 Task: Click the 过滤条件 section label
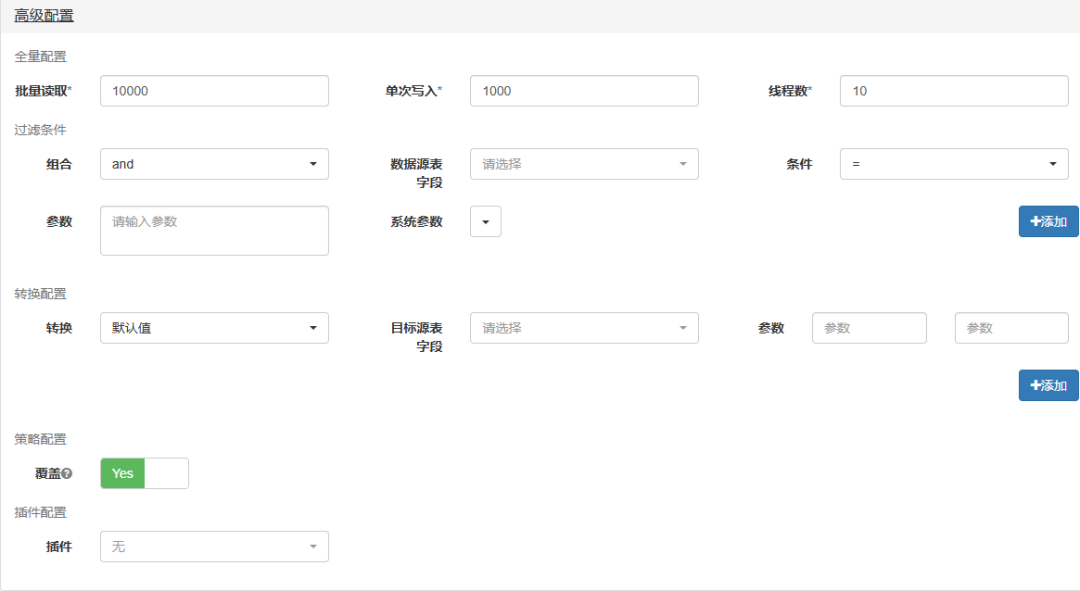[x=41, y=129]
